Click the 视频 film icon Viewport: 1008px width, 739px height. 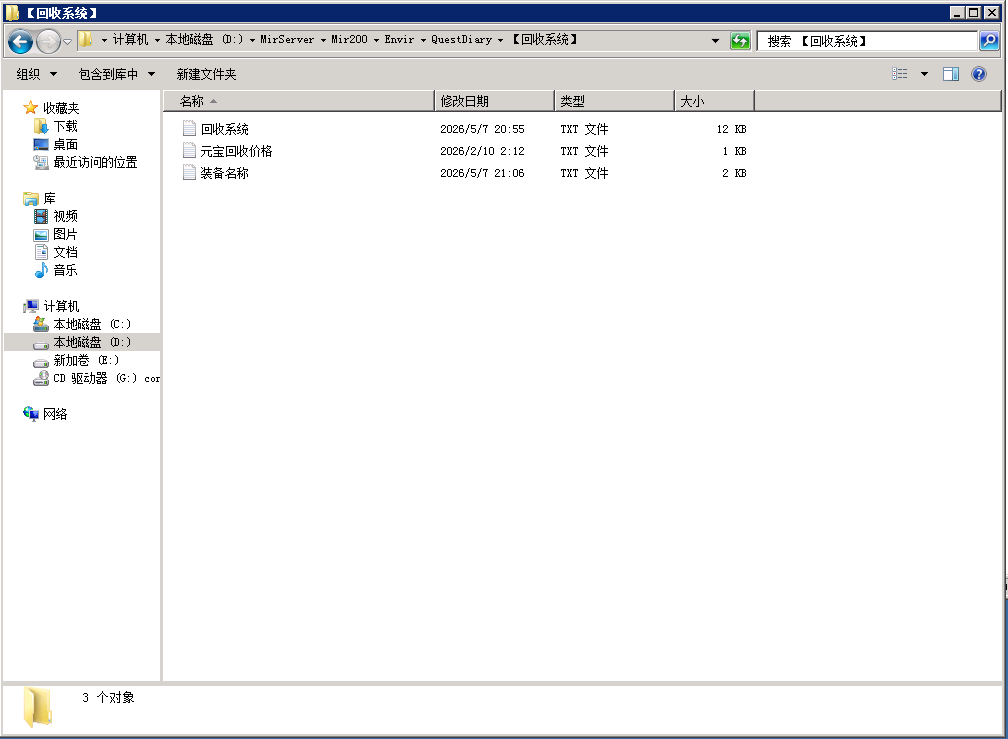click(40, 216)
